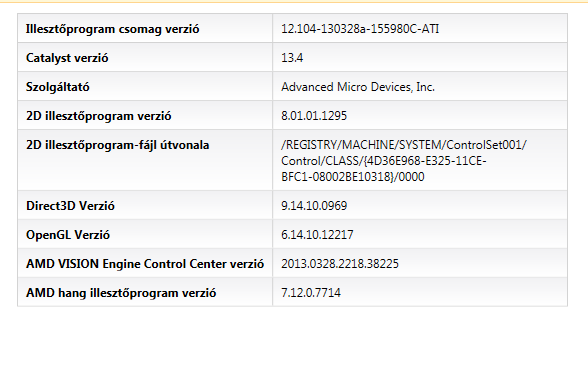The height and width of the screenshot is (370, 588).
Task: Select the Catalyst verzió label
Action: pyautogui.click(x=67, y=58)
